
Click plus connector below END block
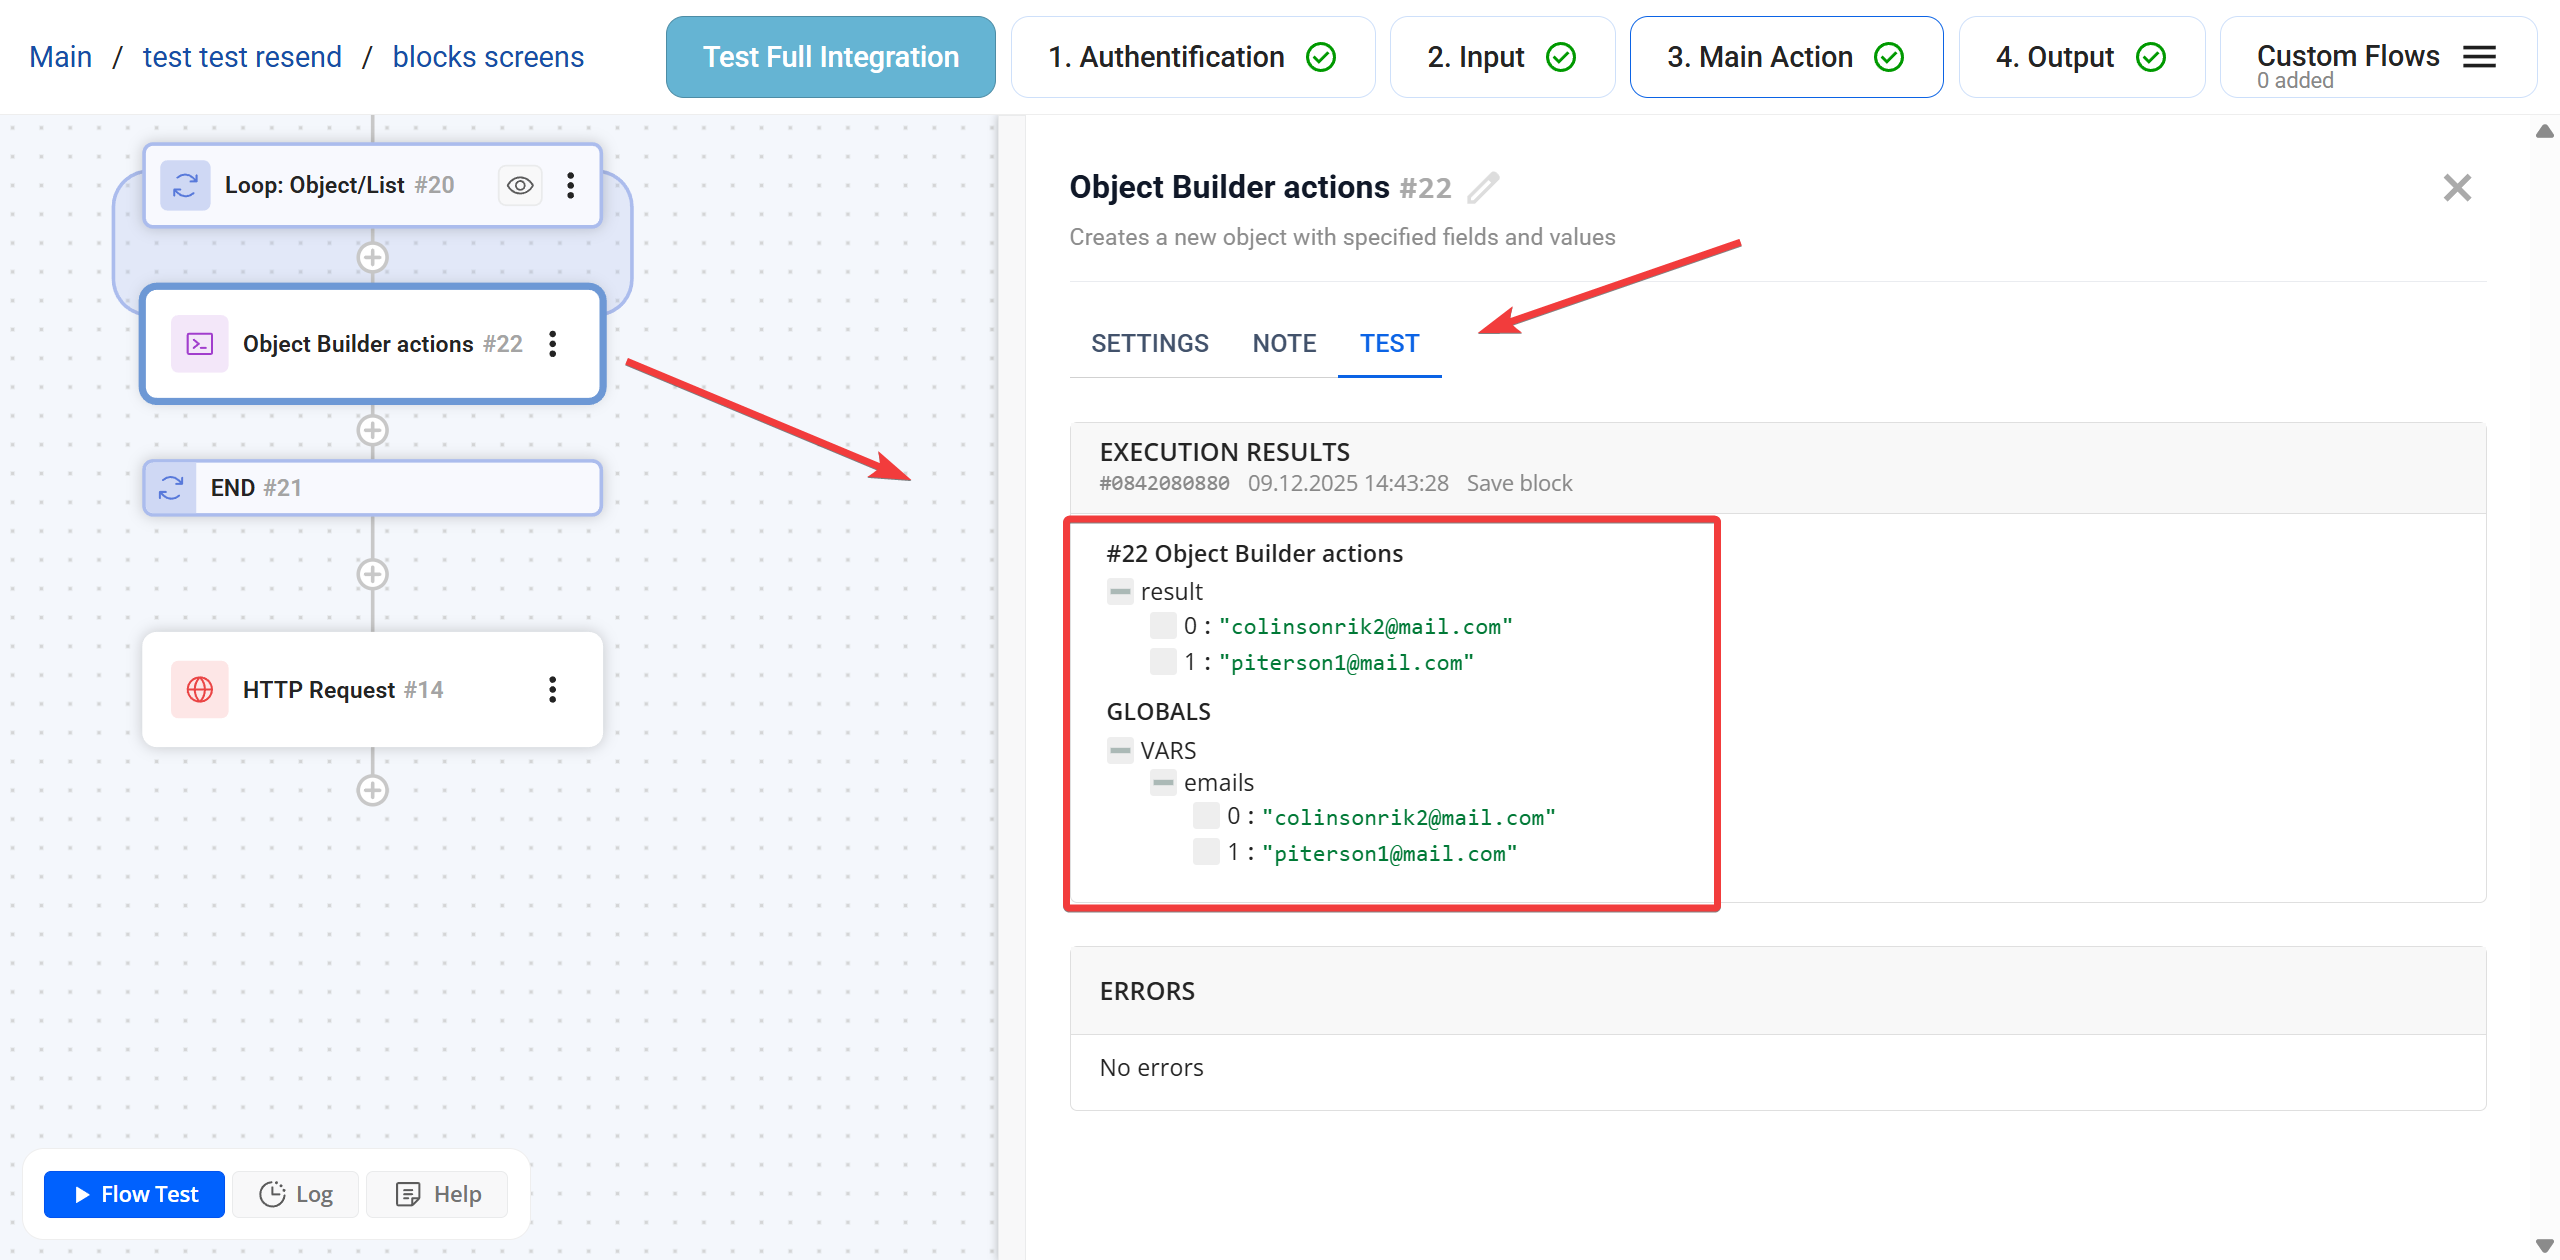tap(372, 574)
